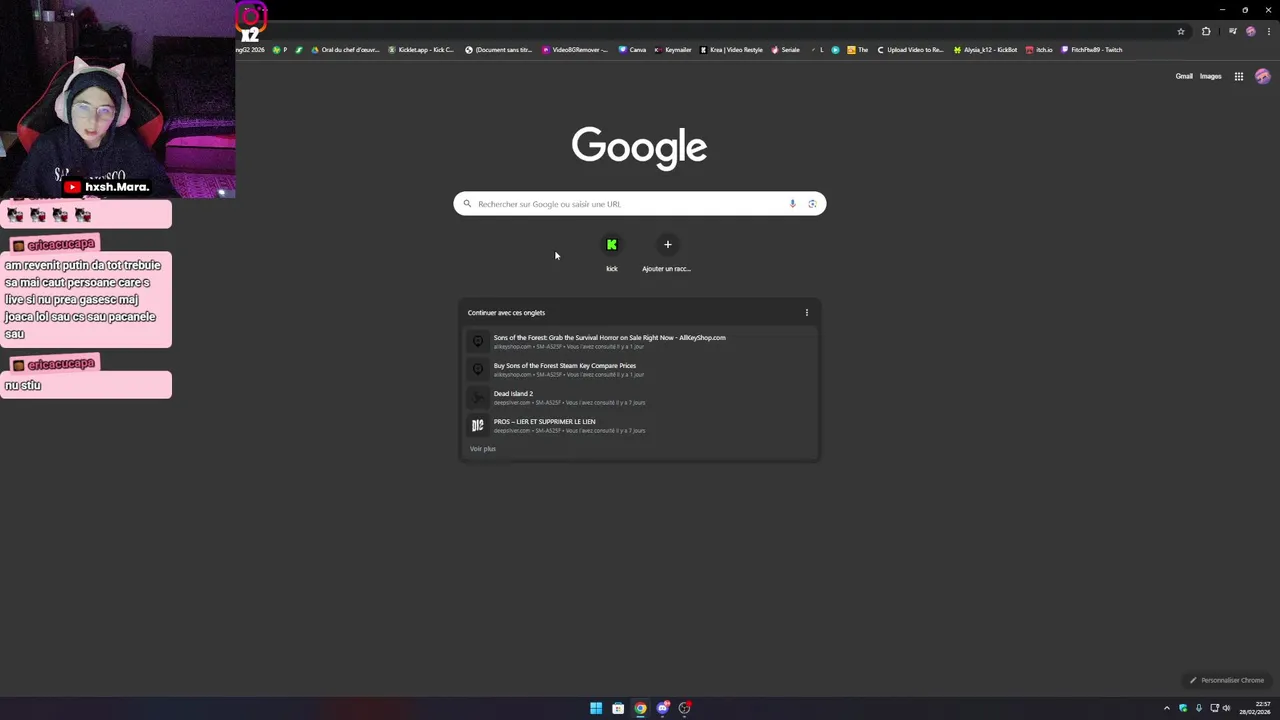This screenshot has width=1280, height=720.
Task: Open the FitchFtw89 Twitch bookmark
Action: click(x=1092, y=49)
